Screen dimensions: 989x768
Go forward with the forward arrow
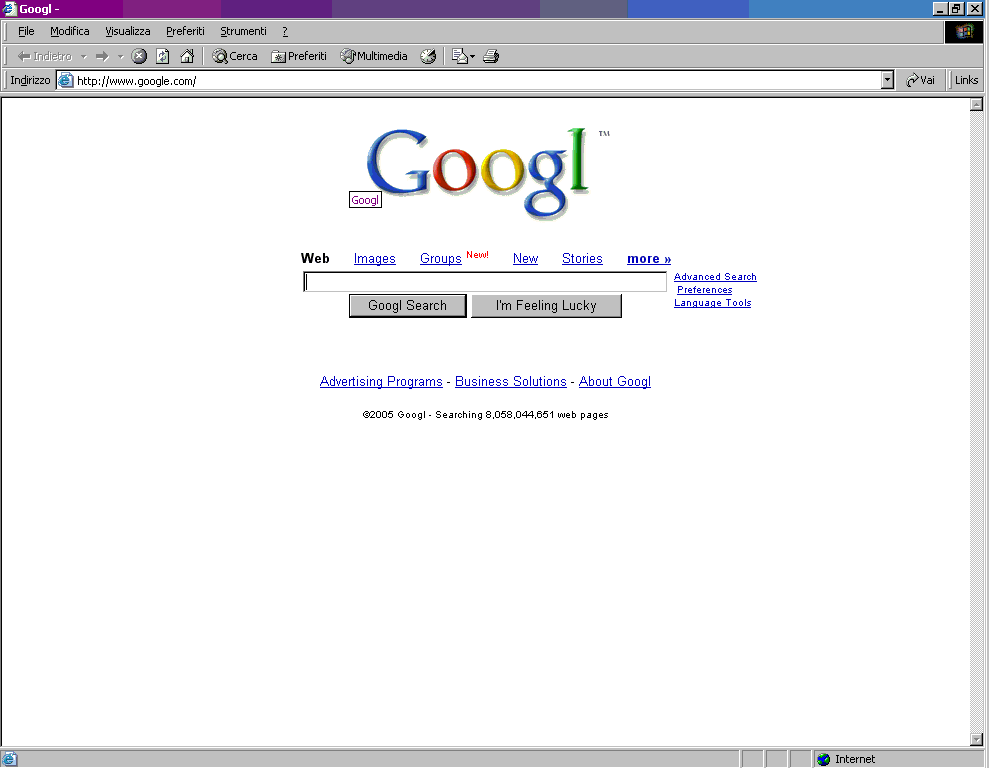point(102,56)
